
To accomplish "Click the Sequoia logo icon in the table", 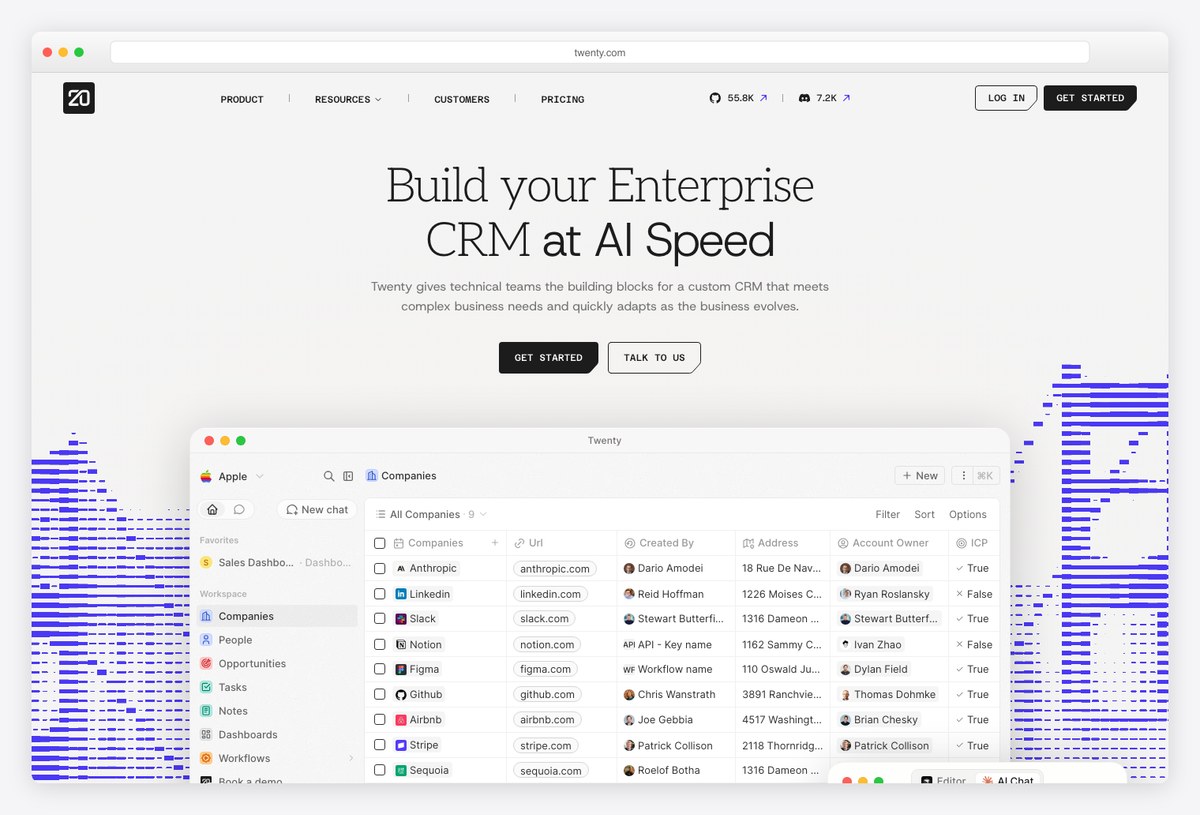I will coord(401,770).
